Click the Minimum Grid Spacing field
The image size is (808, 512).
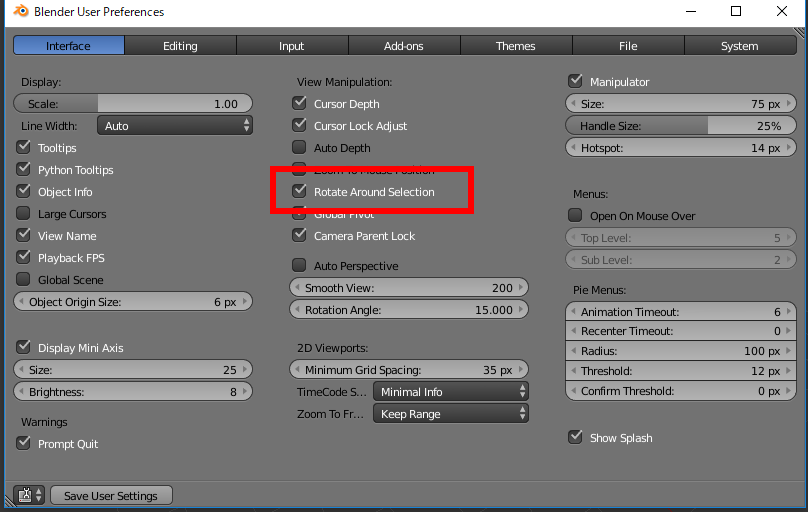pos(409,369)
